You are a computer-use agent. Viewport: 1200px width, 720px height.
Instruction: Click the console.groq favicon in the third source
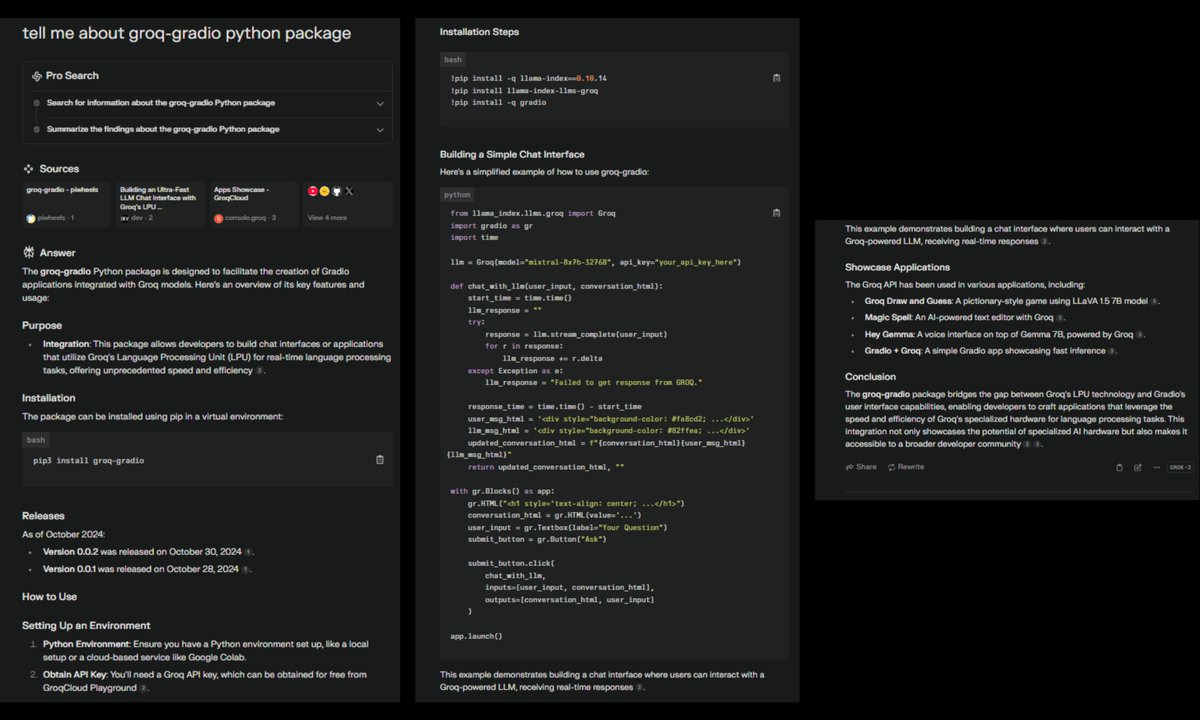pos(218,218)
